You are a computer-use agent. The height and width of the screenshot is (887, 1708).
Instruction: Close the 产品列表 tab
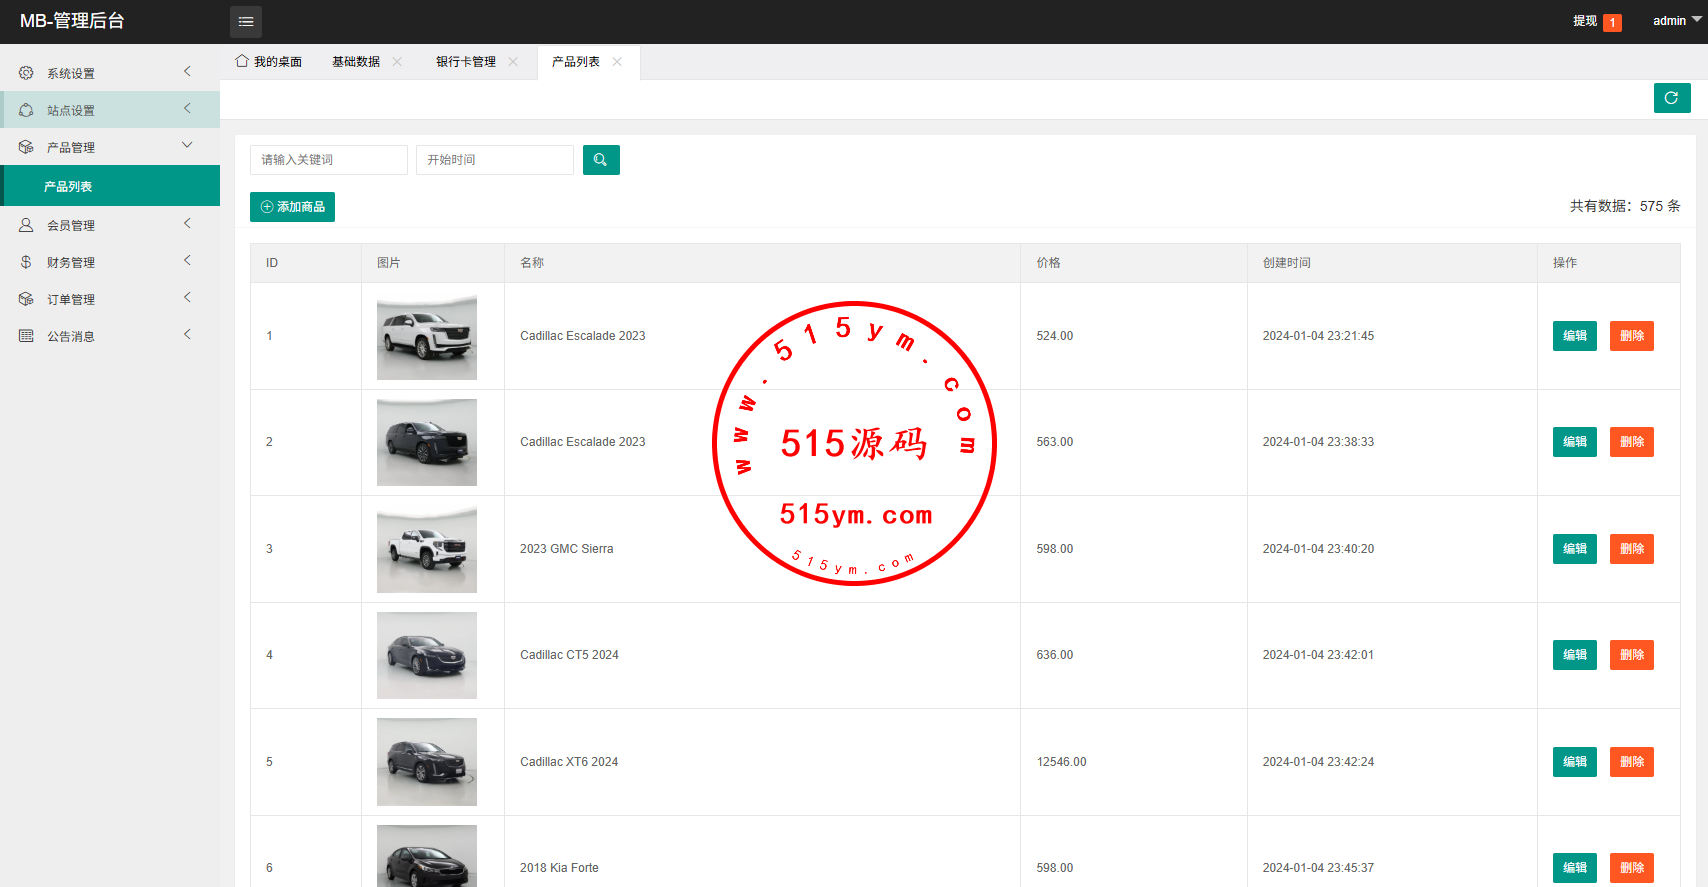(x=617, y=62)
